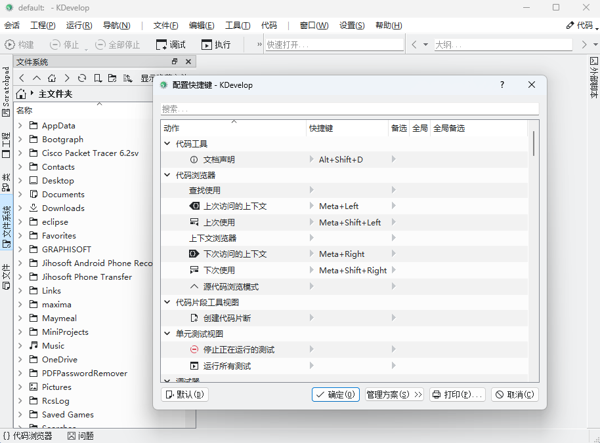Click the 创建代码片断 document icon

[194, 318]
